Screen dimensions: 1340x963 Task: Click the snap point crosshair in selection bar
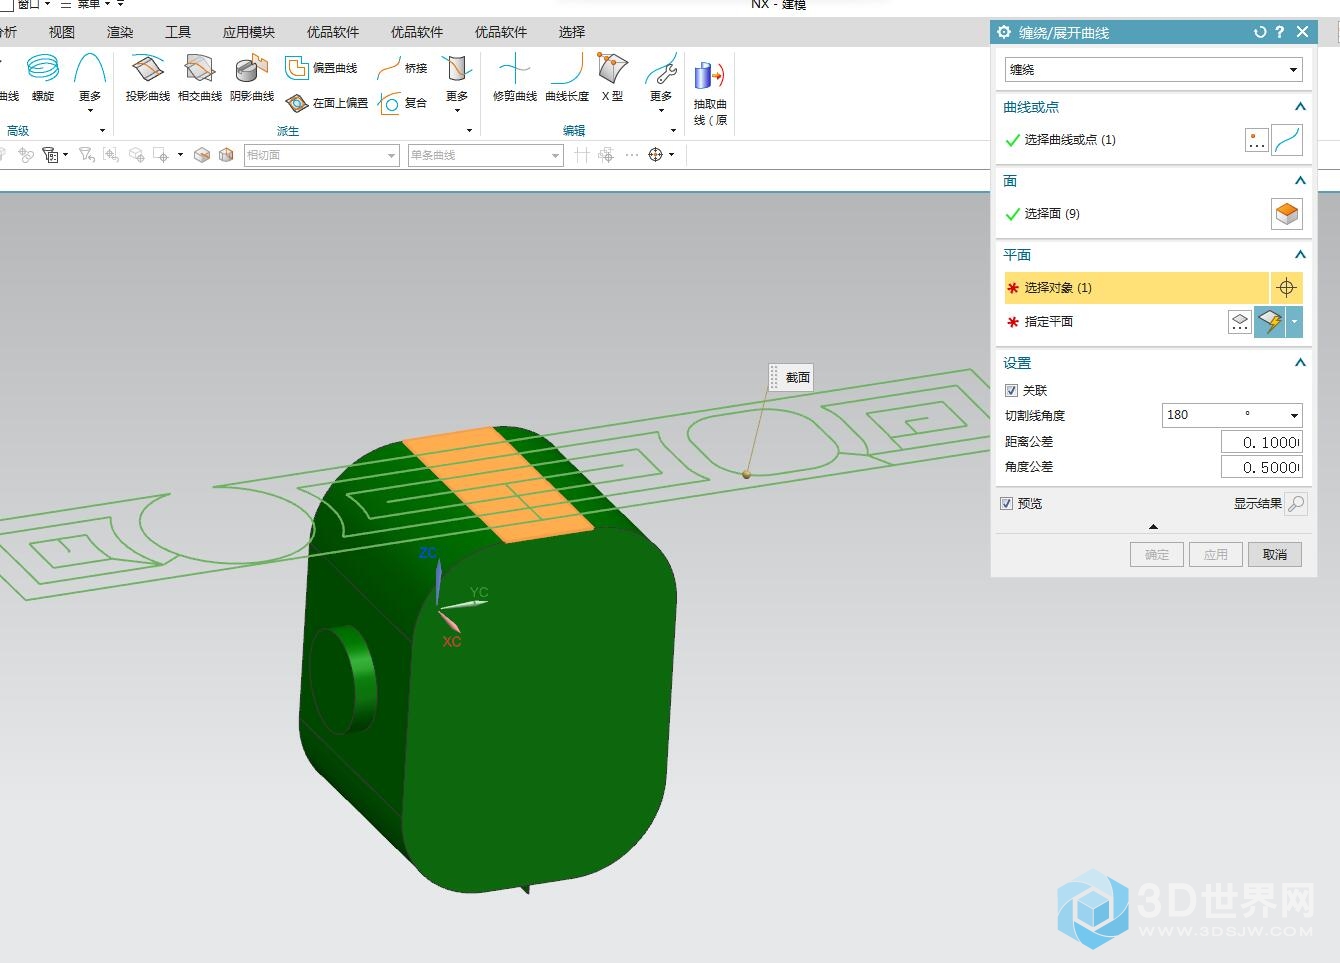[656, 155]
